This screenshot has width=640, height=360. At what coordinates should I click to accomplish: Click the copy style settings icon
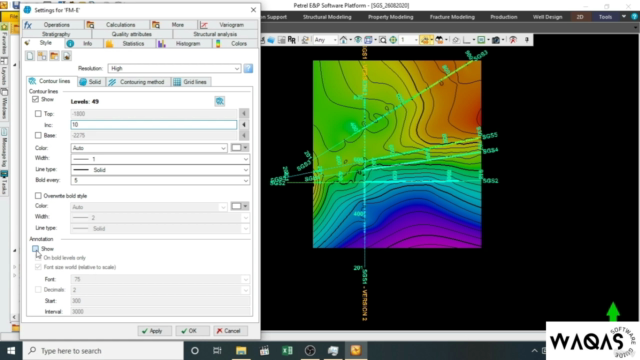point(42,56)
